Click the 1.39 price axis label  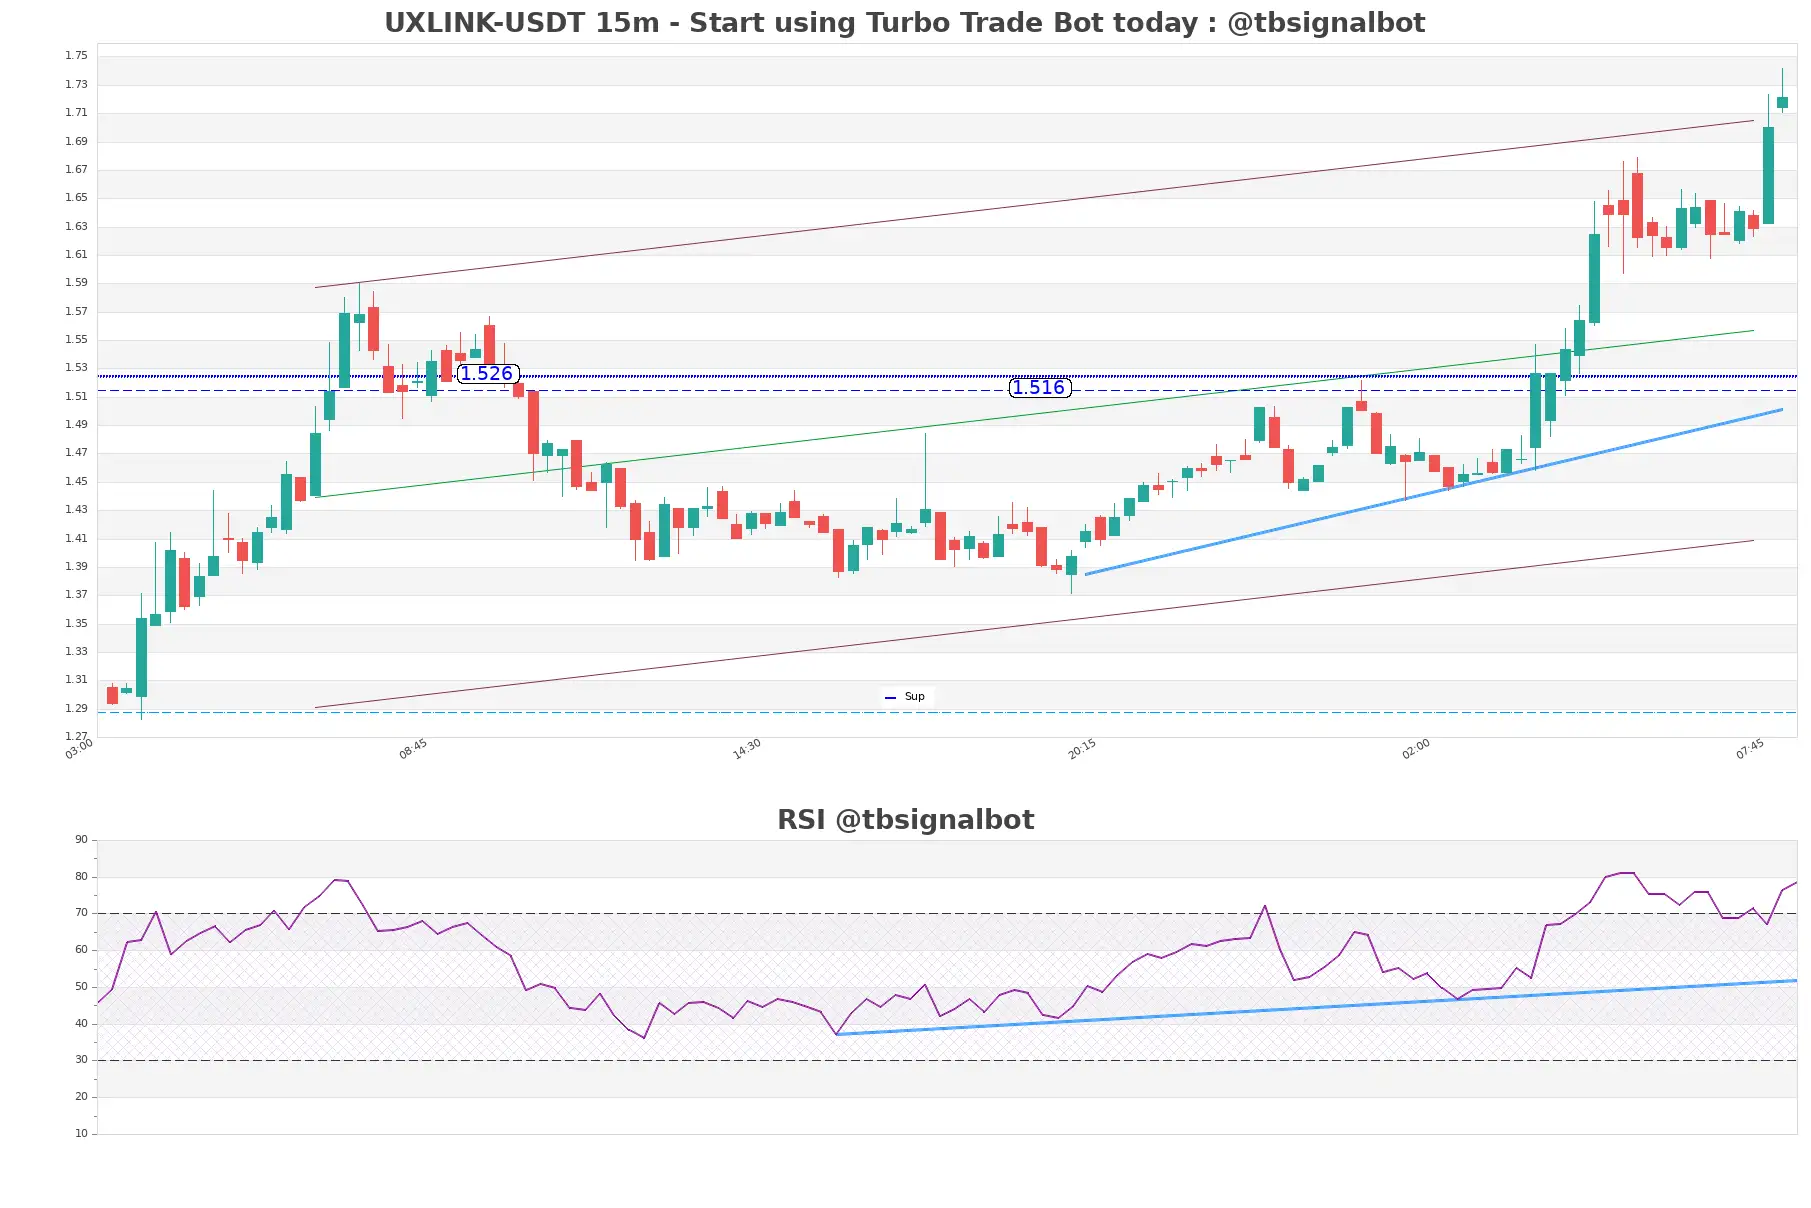pyautogui.click(x=76, y=567)
